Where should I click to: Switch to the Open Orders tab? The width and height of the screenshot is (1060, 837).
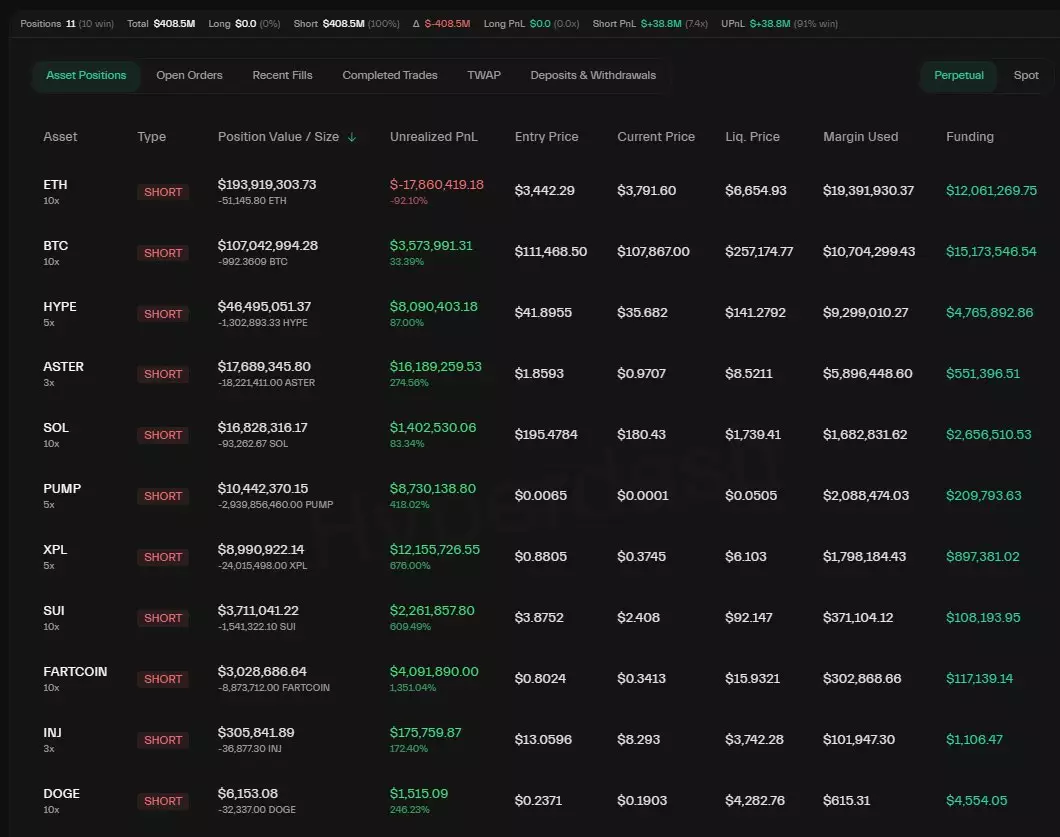pos(189,75)
